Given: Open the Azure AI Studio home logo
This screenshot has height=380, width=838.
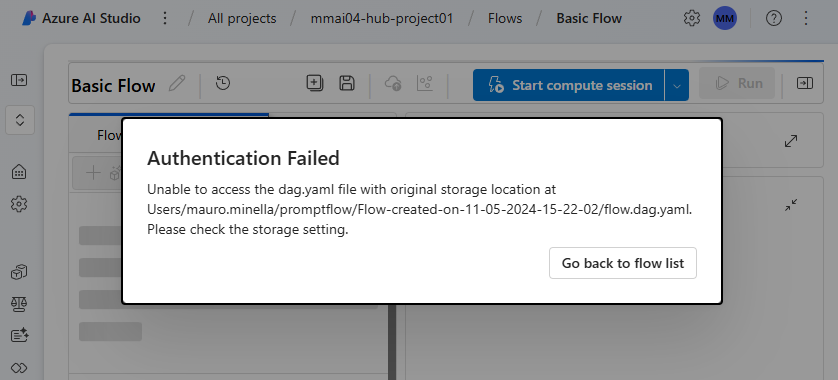Looking at the screenshot, I should (x=29, y=18).
